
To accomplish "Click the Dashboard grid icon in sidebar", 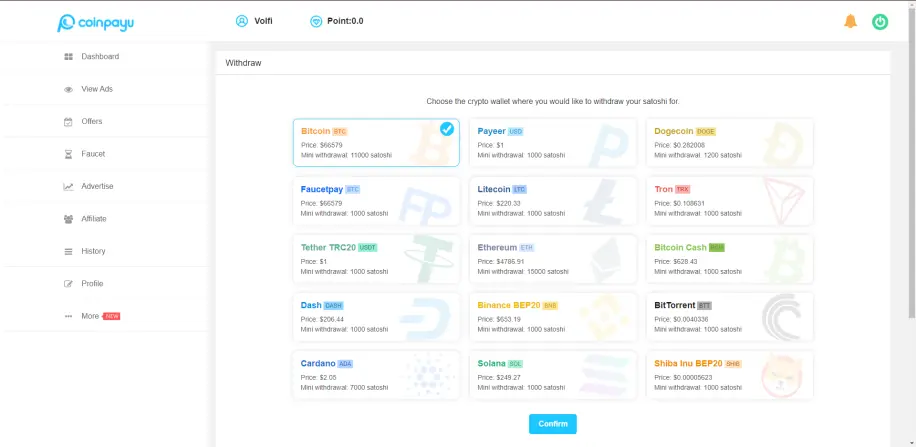I will coord(68,57).
